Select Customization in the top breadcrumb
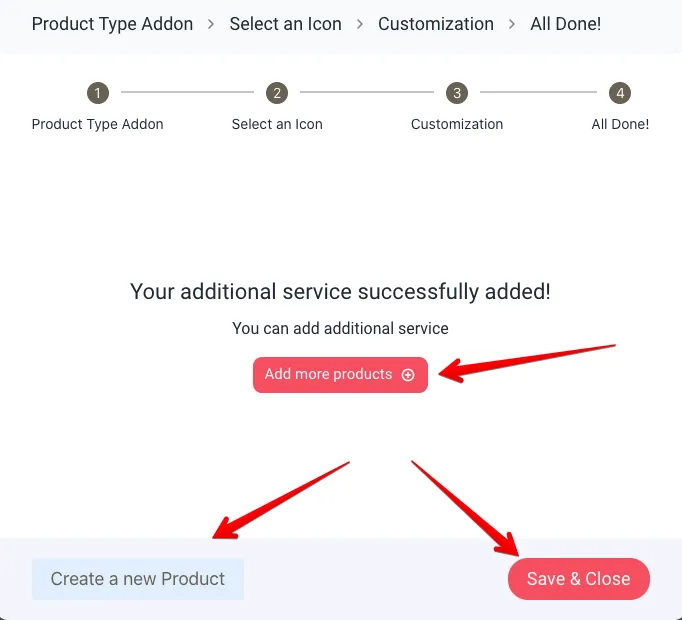This screenshot has height=620, width=682. (435, 23)
